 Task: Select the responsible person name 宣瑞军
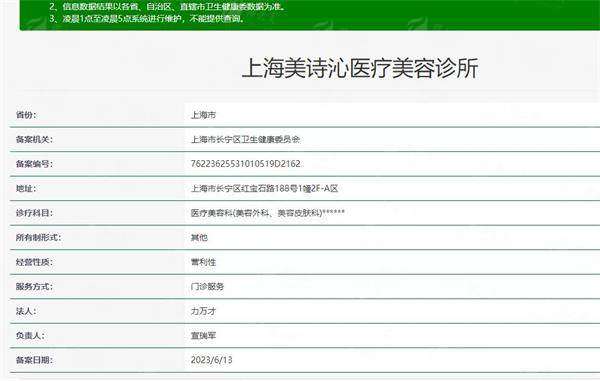pos(203,336)
